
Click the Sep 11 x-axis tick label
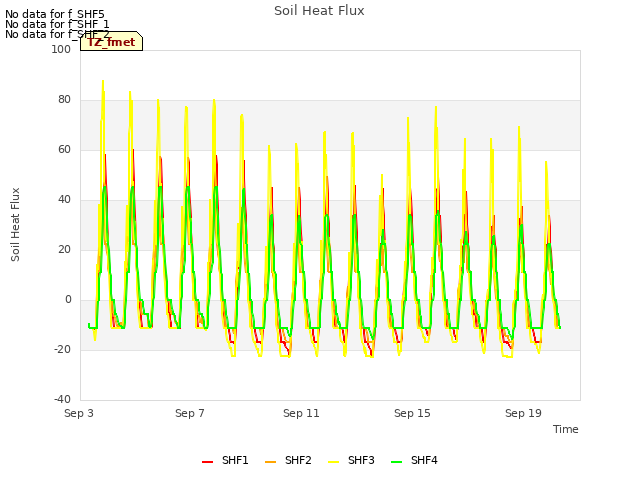[x=301, y=413]
